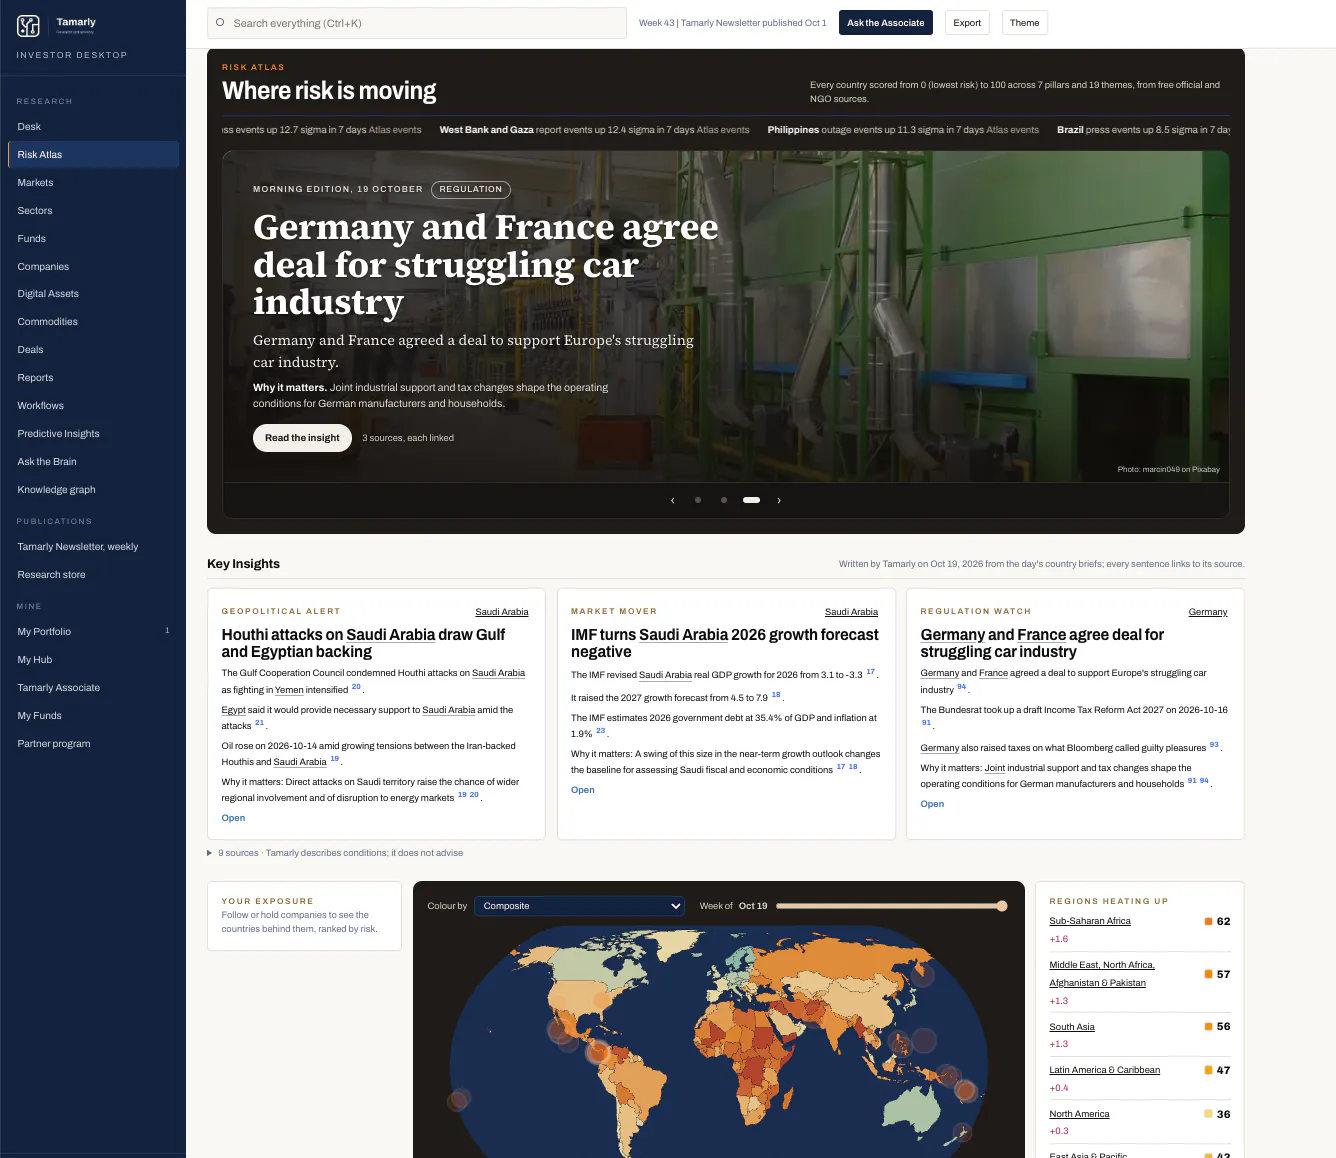
Task: Go to previous carousel slide arrow
Action: [672, 500]
